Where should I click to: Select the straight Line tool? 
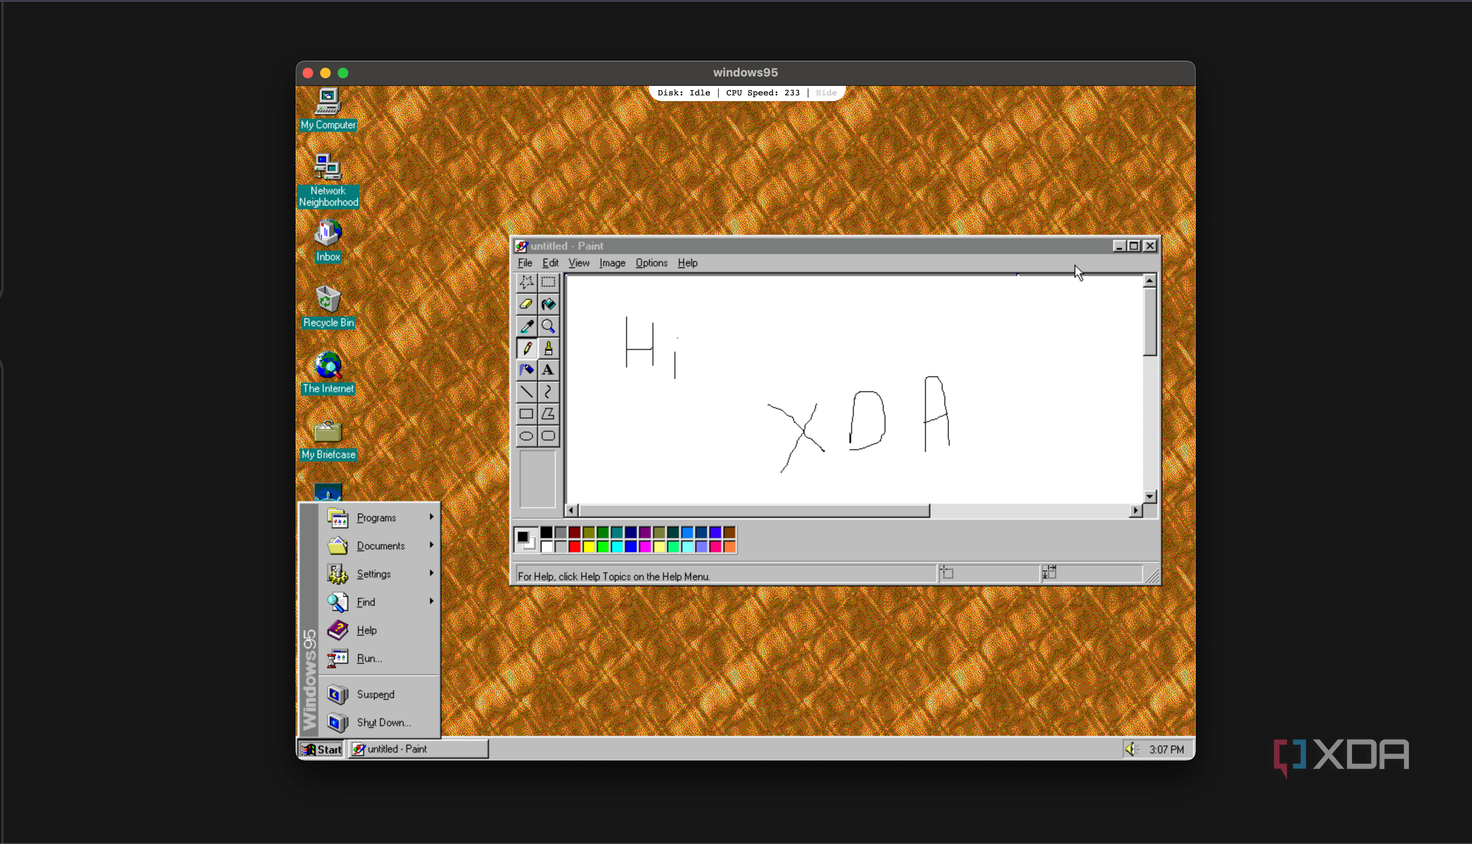[526, 392]
